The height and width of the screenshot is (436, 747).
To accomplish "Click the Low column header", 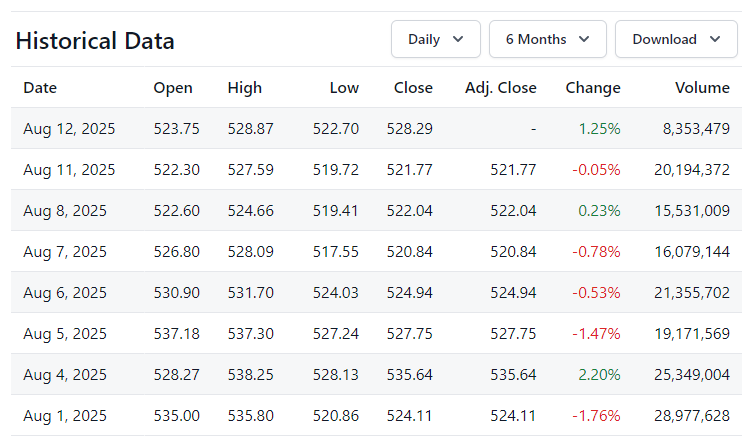I will click(x=344, y=88).
